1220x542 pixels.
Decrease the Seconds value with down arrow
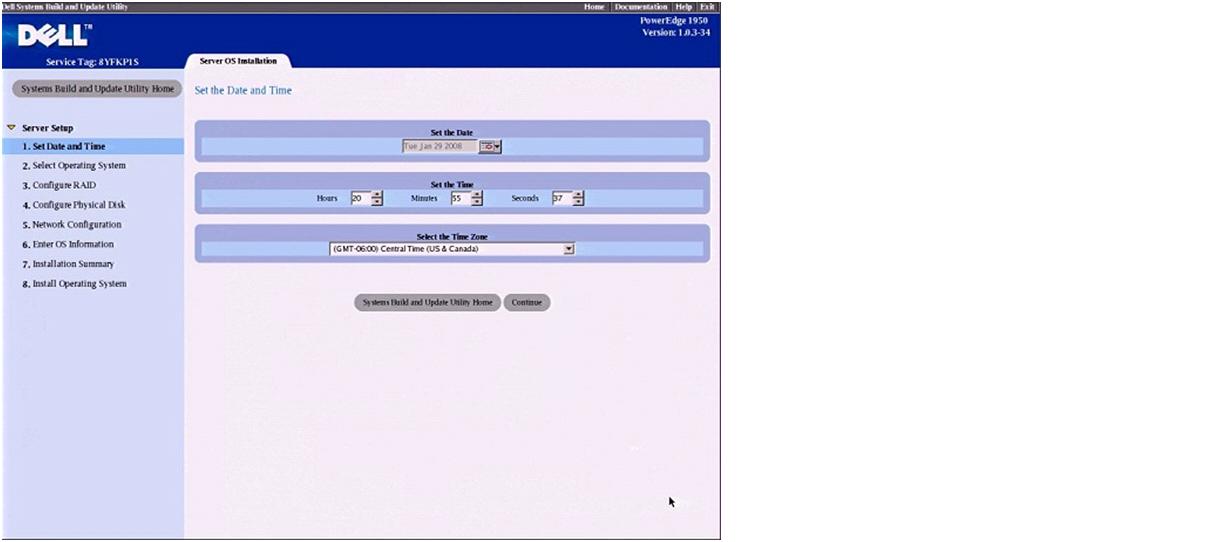click(578, 202)
